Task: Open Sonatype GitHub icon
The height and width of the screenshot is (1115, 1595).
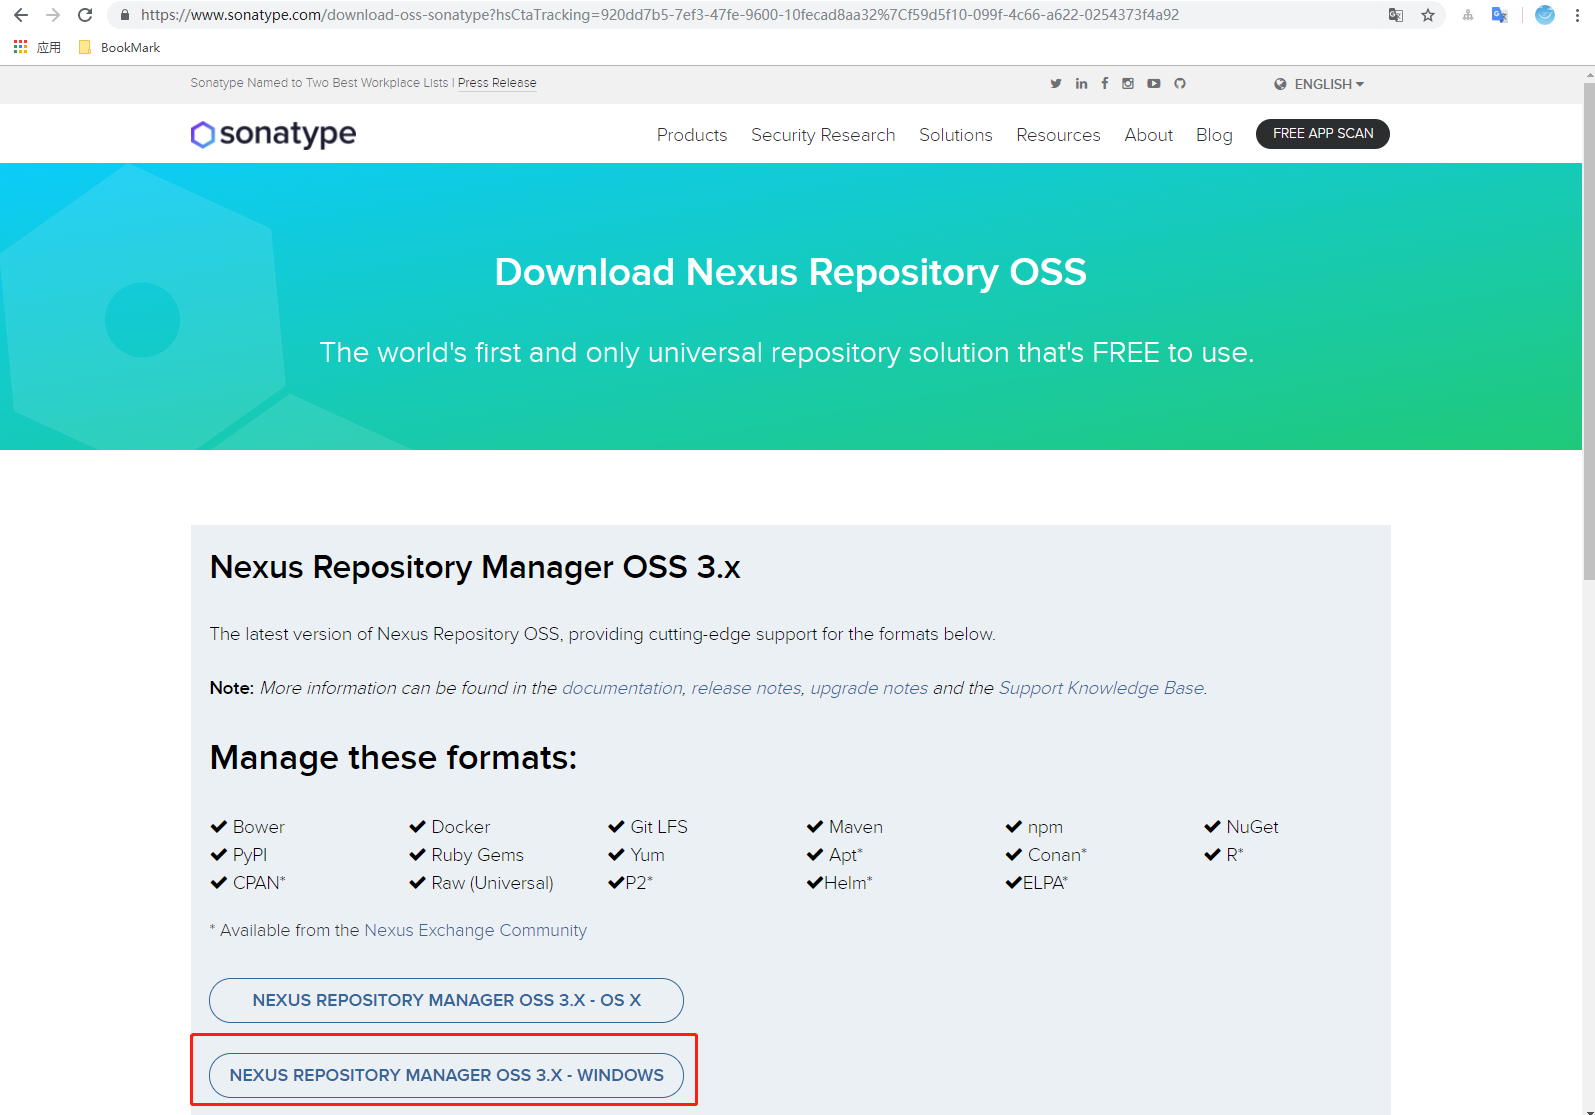Action: 1180,83
